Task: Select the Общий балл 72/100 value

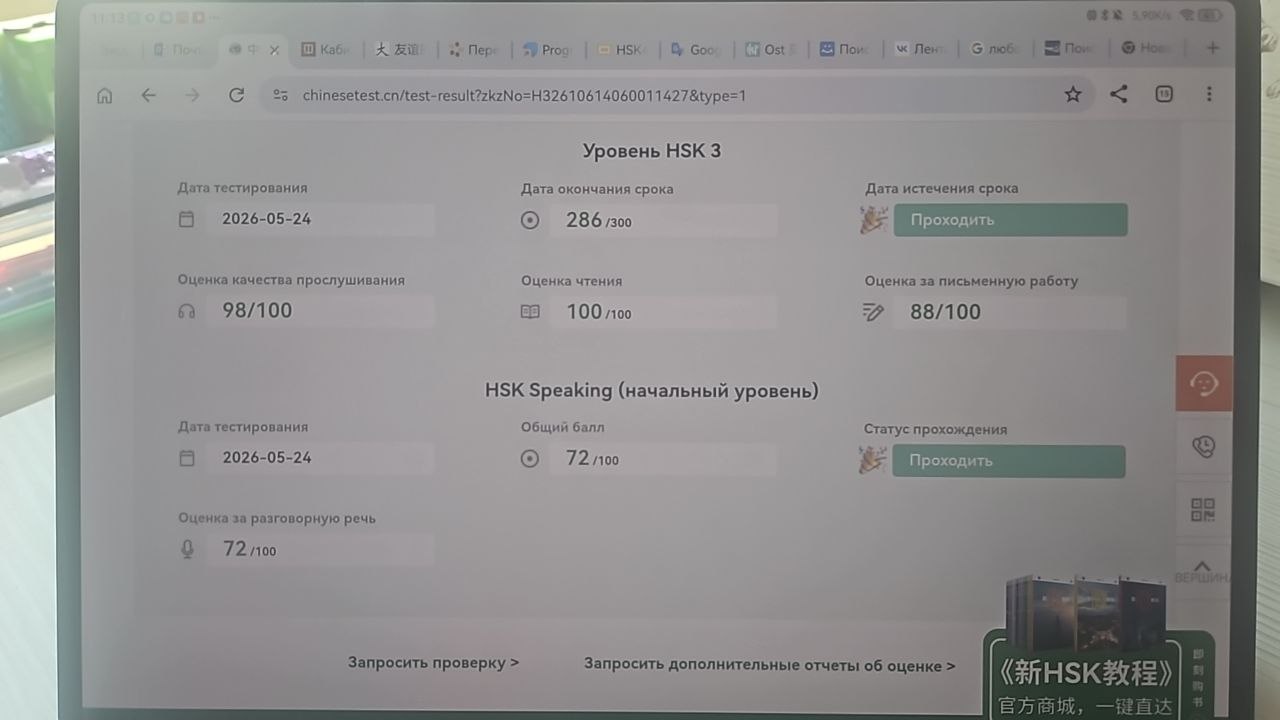Action: (592, 459)
